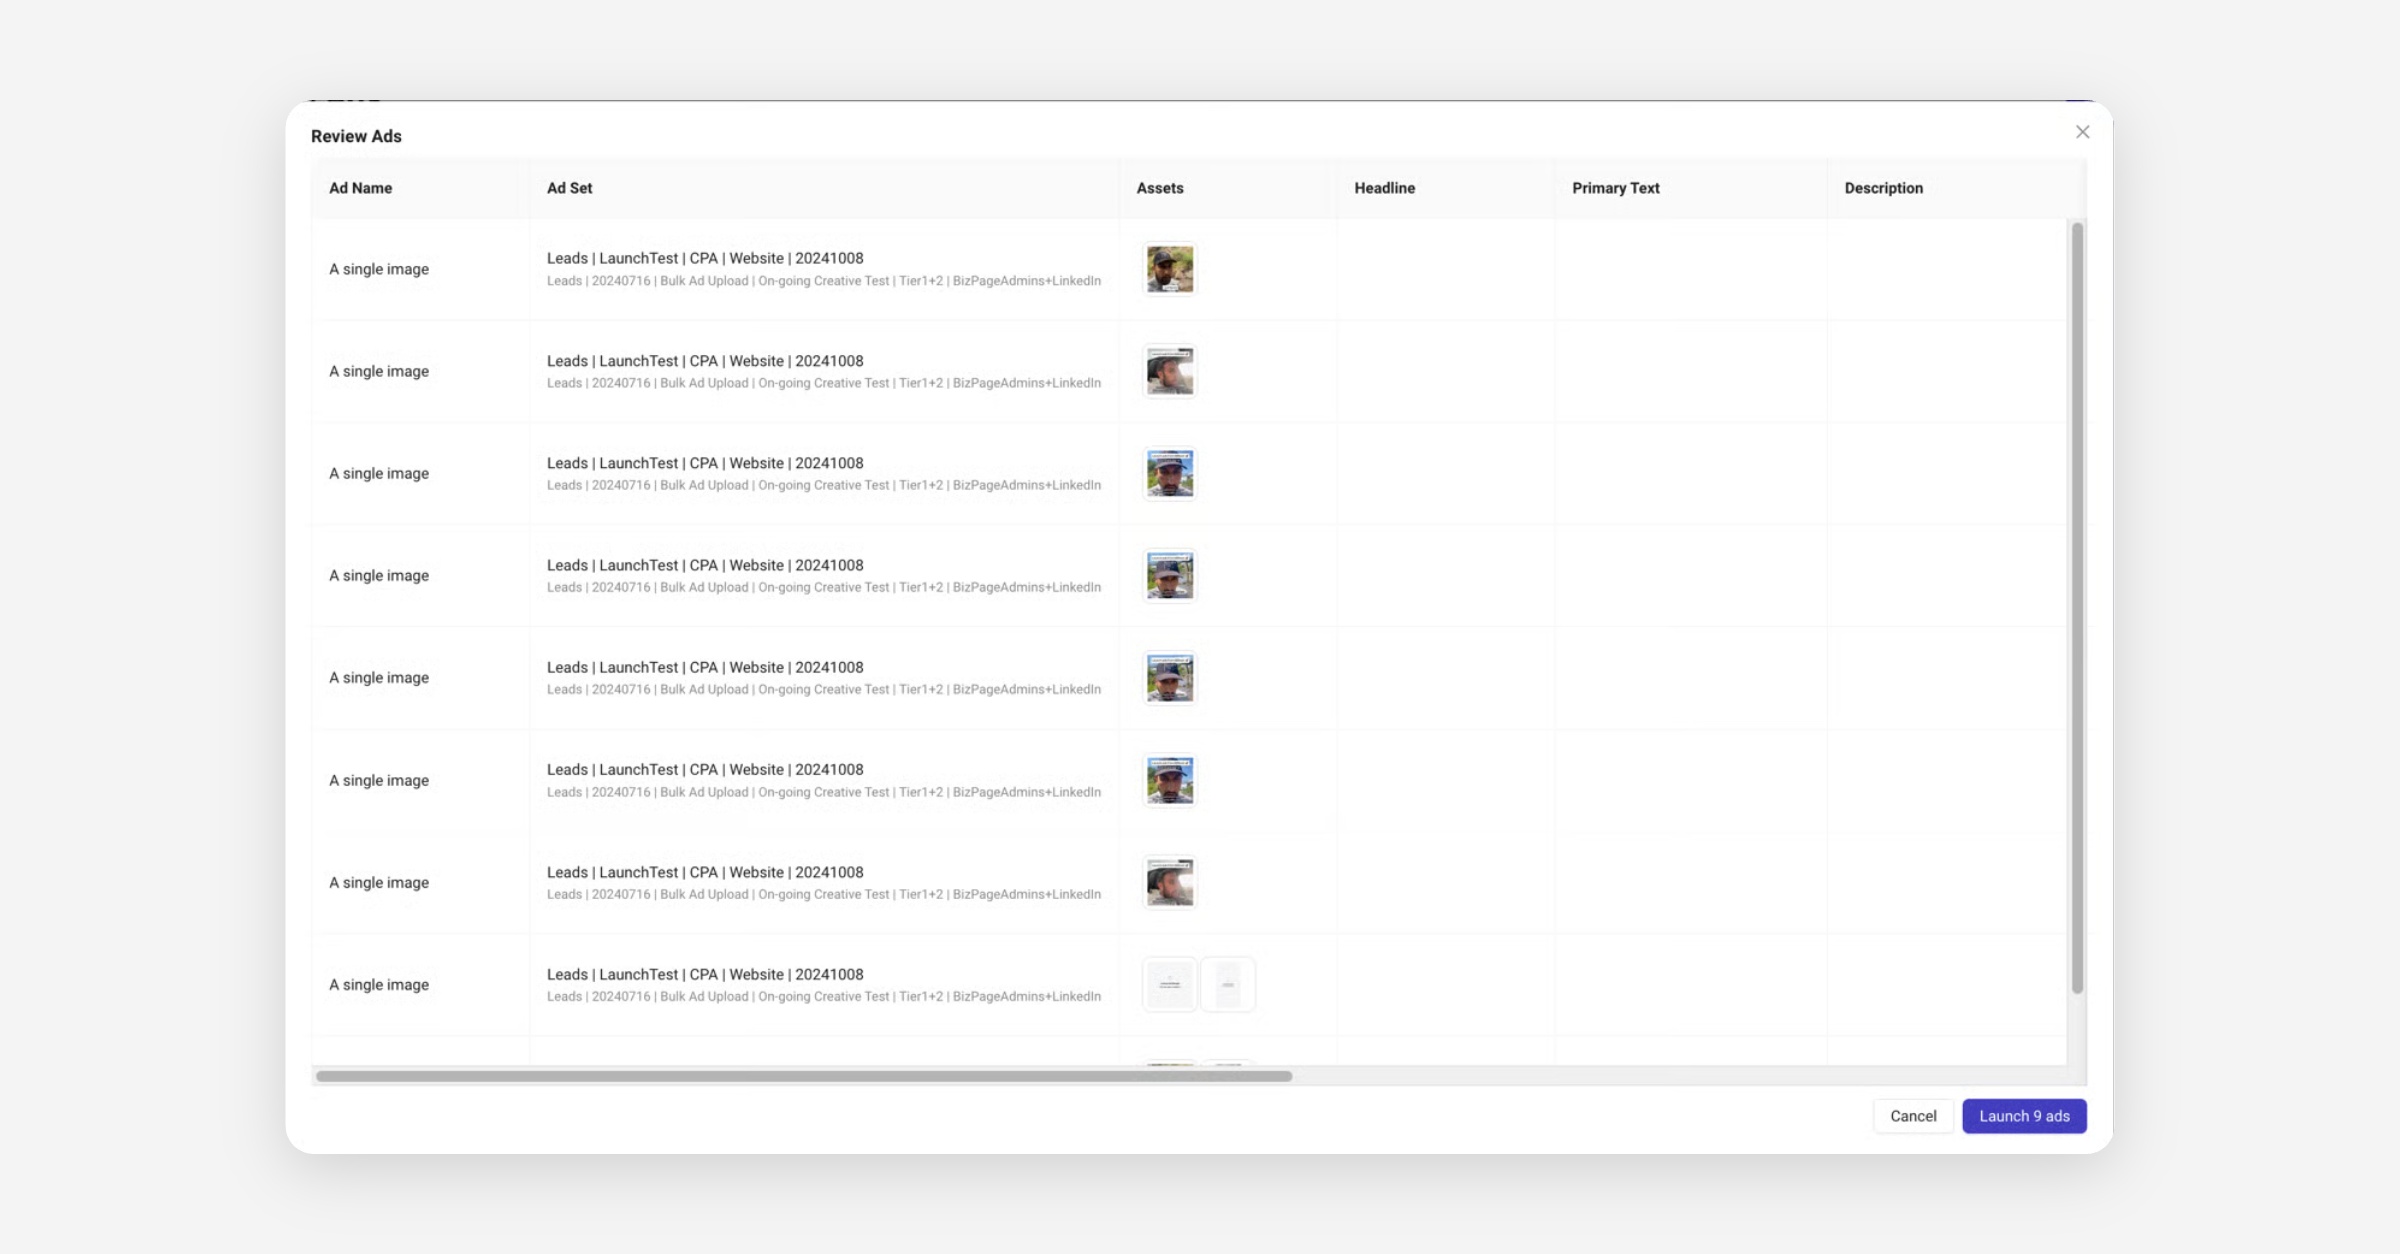Close the Review Ads dialog
Screen dimensions: 2400x1254
pyautogui.click(x=2082, y=132)
